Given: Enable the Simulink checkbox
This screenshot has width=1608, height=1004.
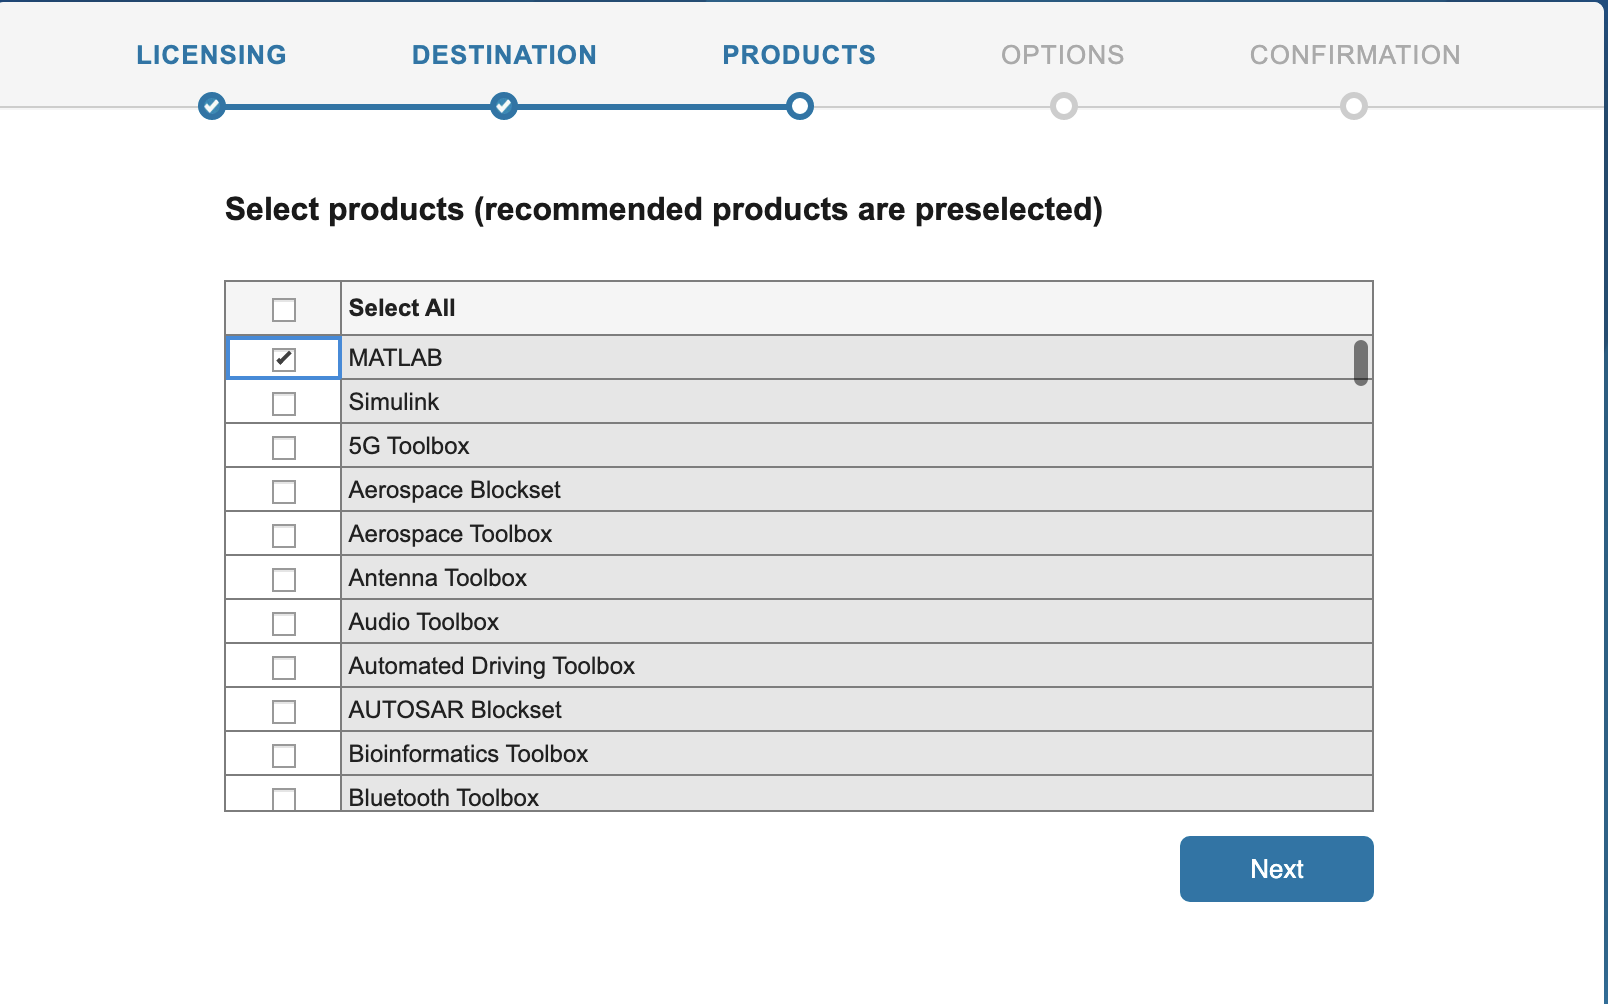Looking at the screenshot, I should tap(284, 404).
